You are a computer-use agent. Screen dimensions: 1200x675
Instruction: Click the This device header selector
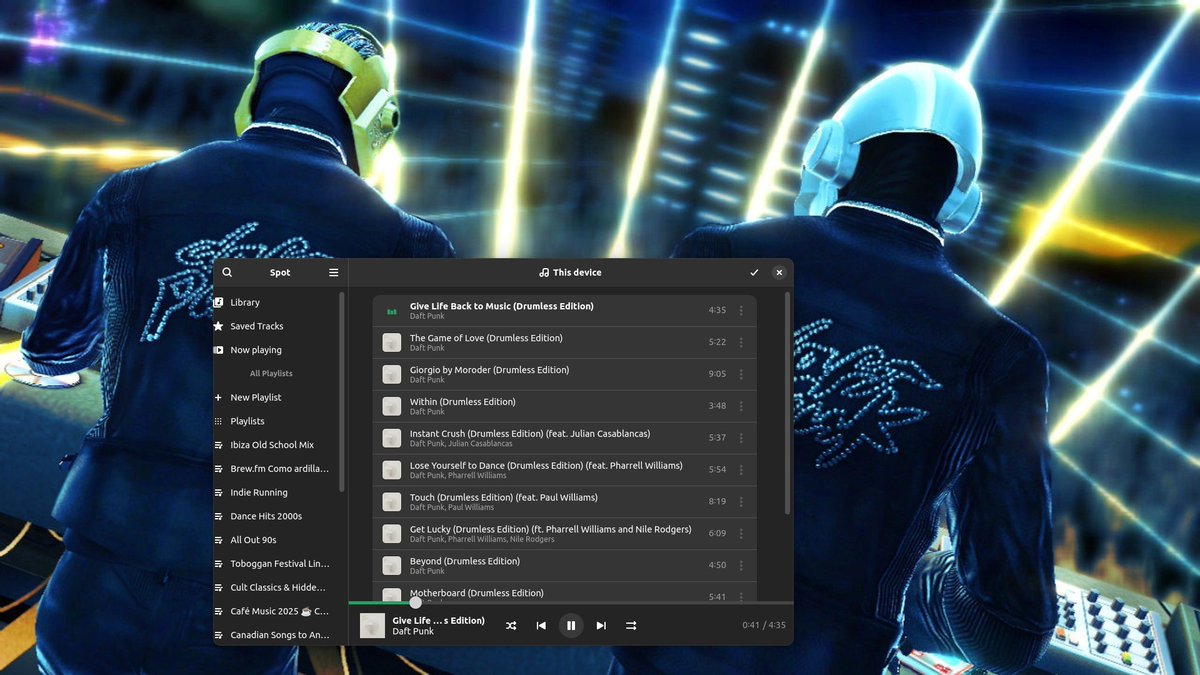[570, 272]
